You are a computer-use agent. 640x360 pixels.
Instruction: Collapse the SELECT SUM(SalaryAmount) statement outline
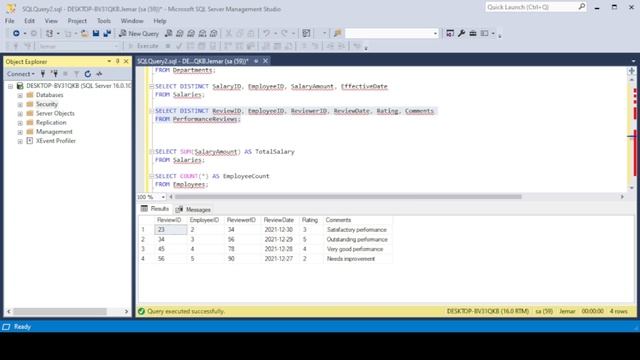[151, 152]
